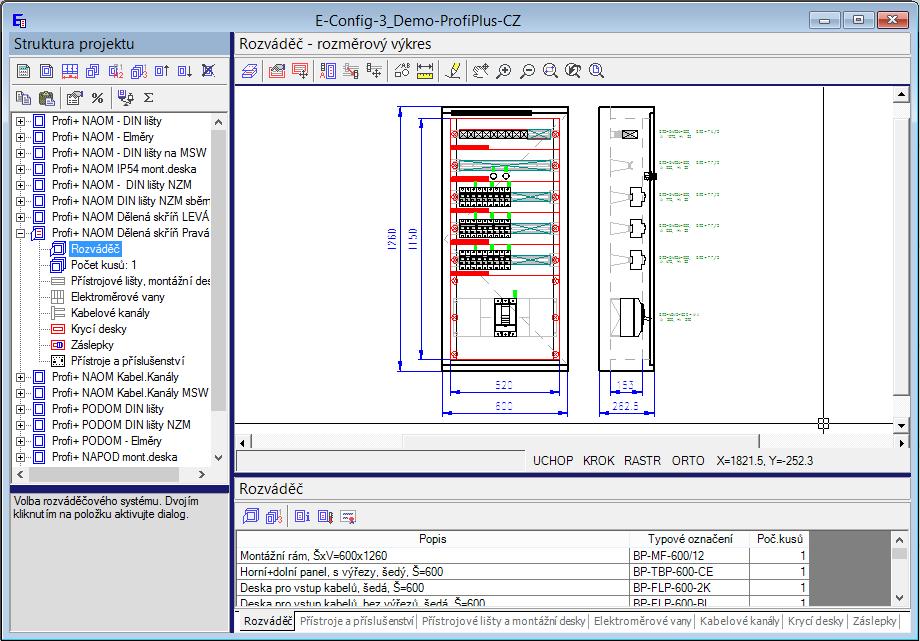This screenshot has height=641, width=920.
Task: Toggle ORTO mode in status bar
Action: [x=688, y=461]
